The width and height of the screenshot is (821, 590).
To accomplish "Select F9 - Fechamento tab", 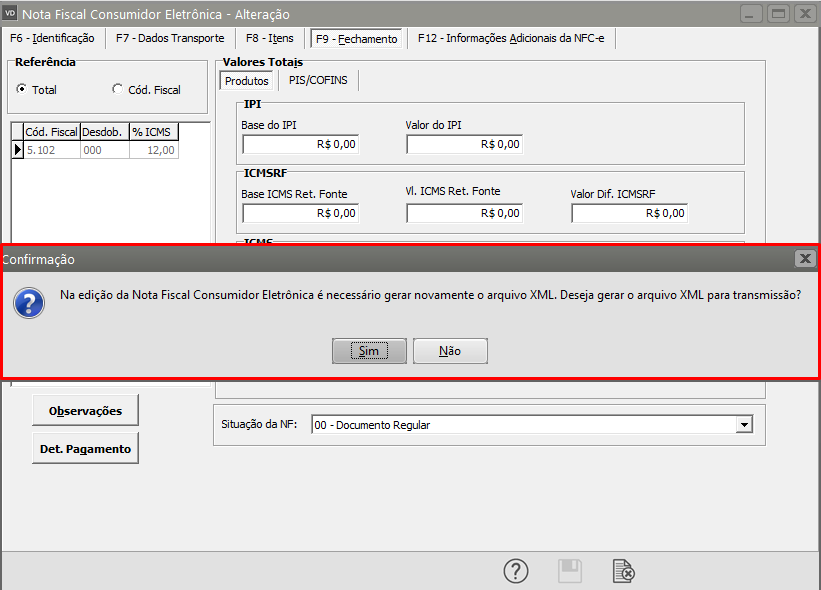I will coord(357,39).
